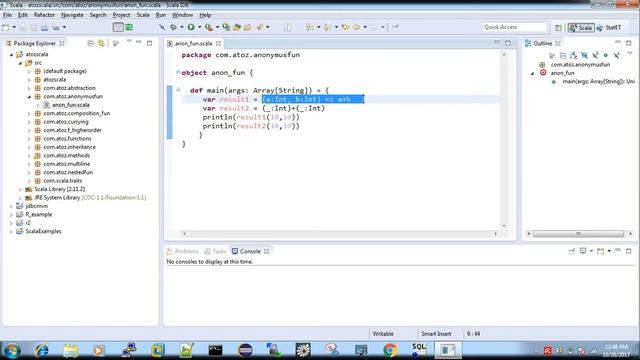Click the Print toolbar icon
Screen dimensions: 640x360
(x=44, y=27)
